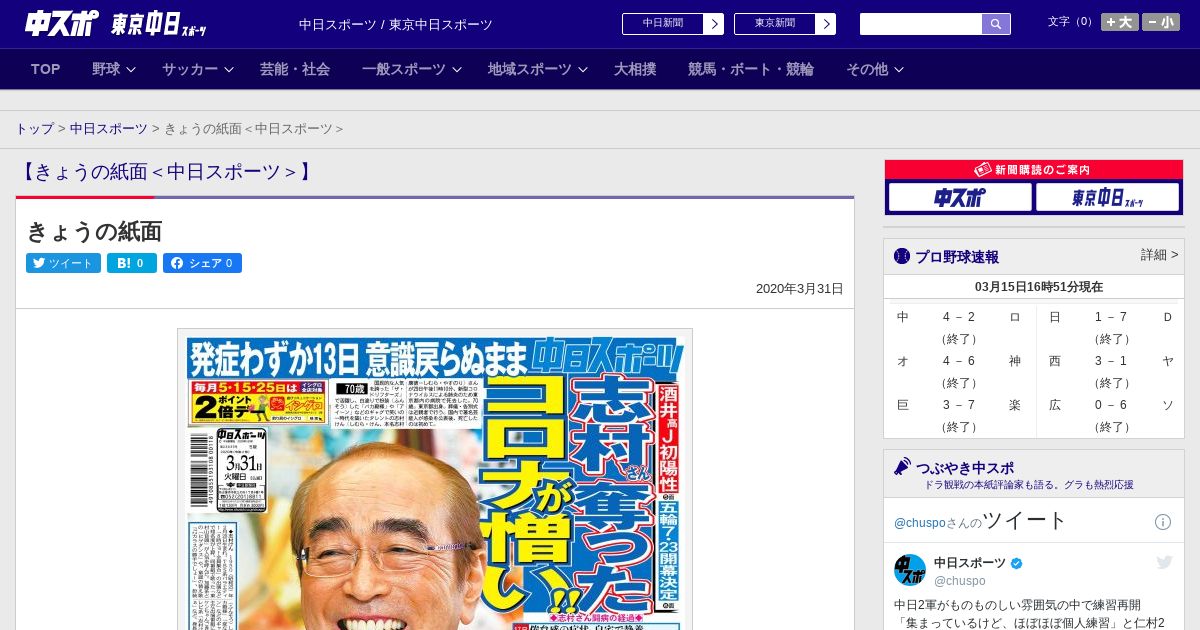Open 大相撲 section
Image resolution: width=1200 pixels, height=630 pixels.
[x=635, y=69]
